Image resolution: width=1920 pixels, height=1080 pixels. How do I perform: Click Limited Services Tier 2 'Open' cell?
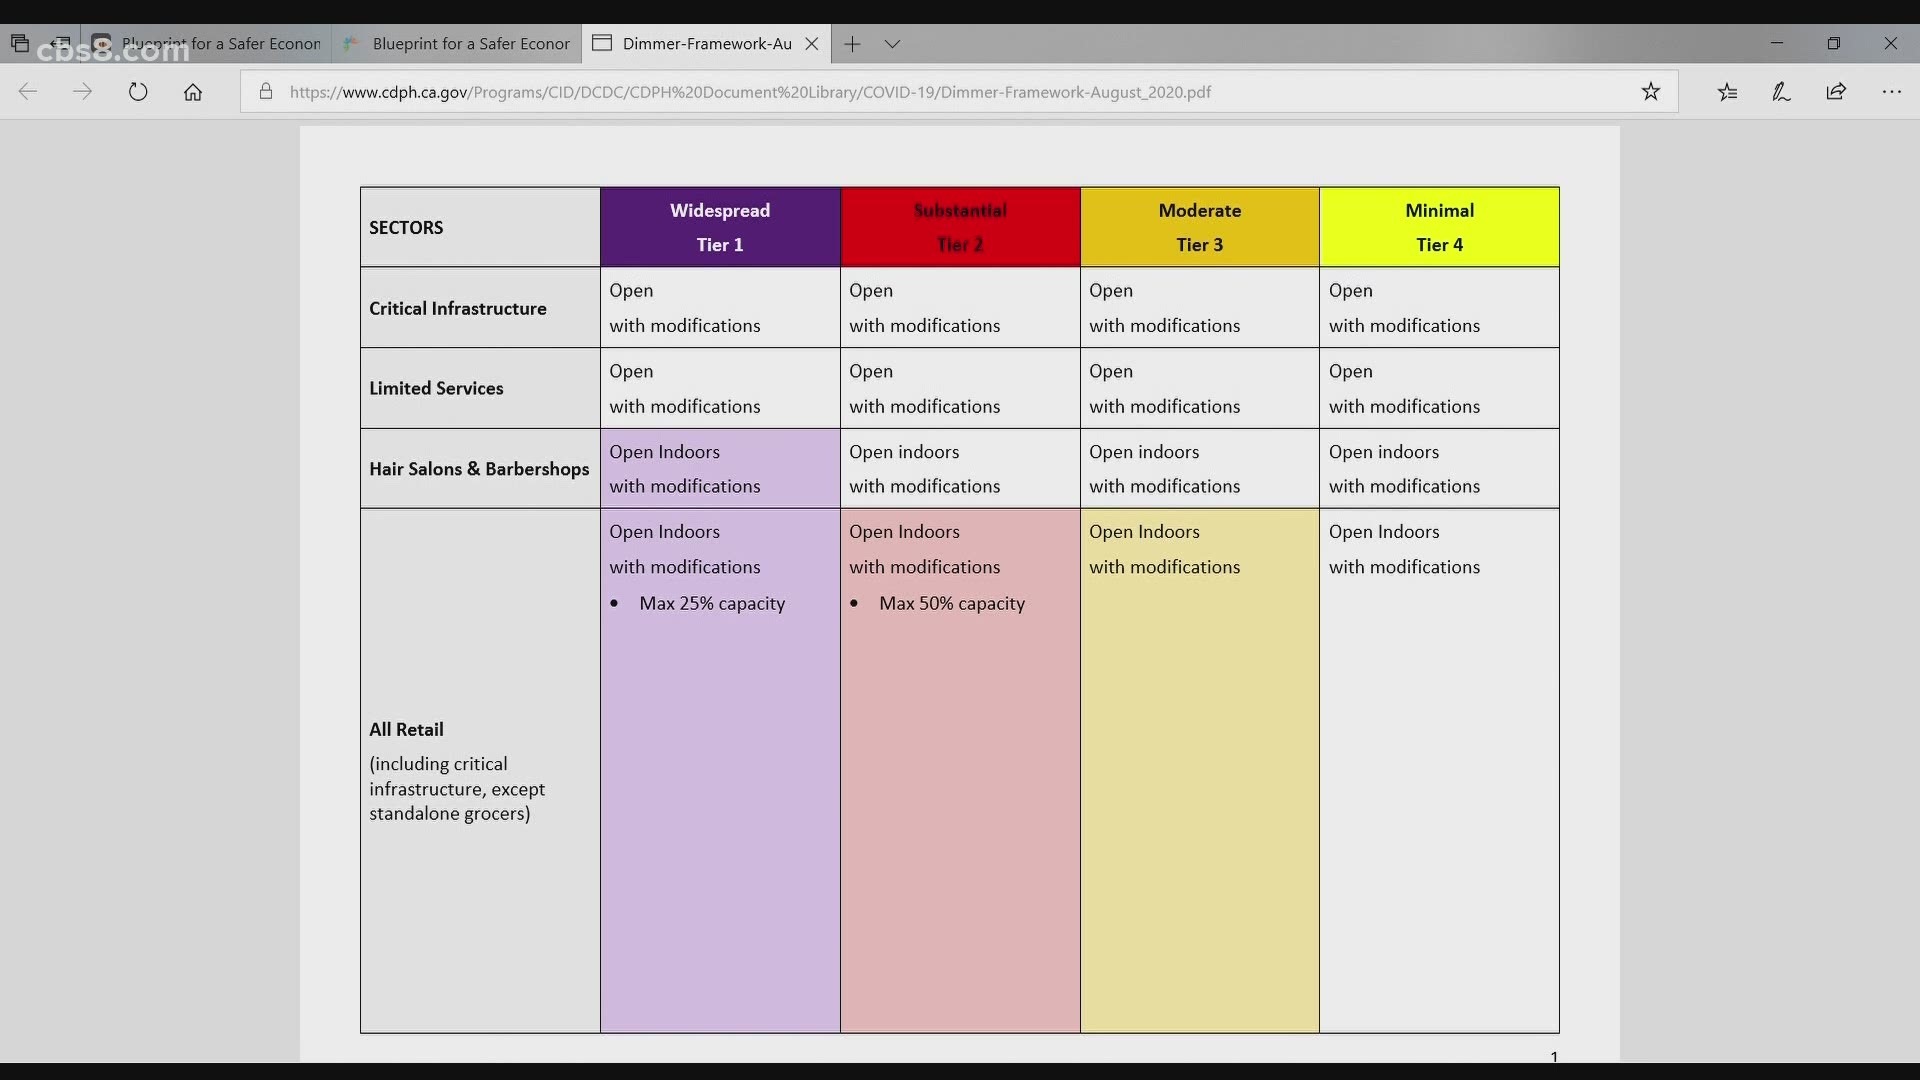960,389
